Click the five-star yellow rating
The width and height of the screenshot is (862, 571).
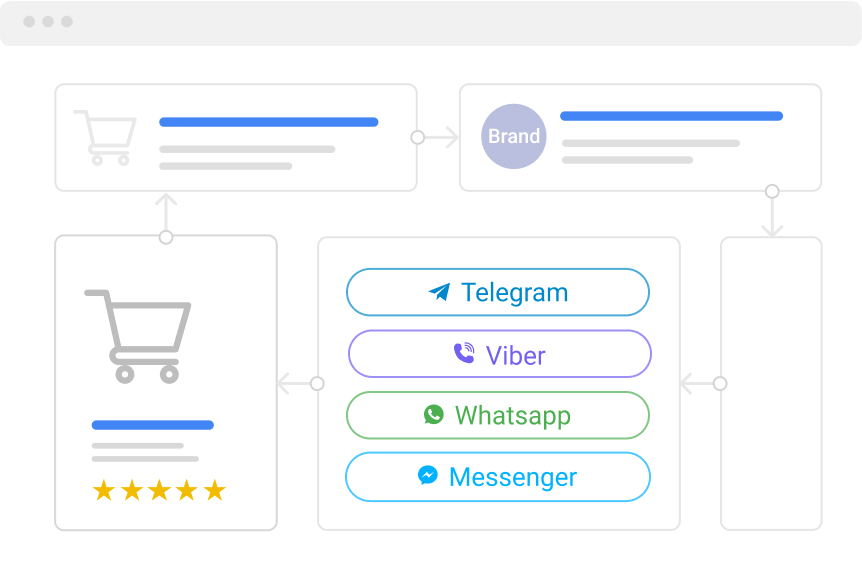159,490
